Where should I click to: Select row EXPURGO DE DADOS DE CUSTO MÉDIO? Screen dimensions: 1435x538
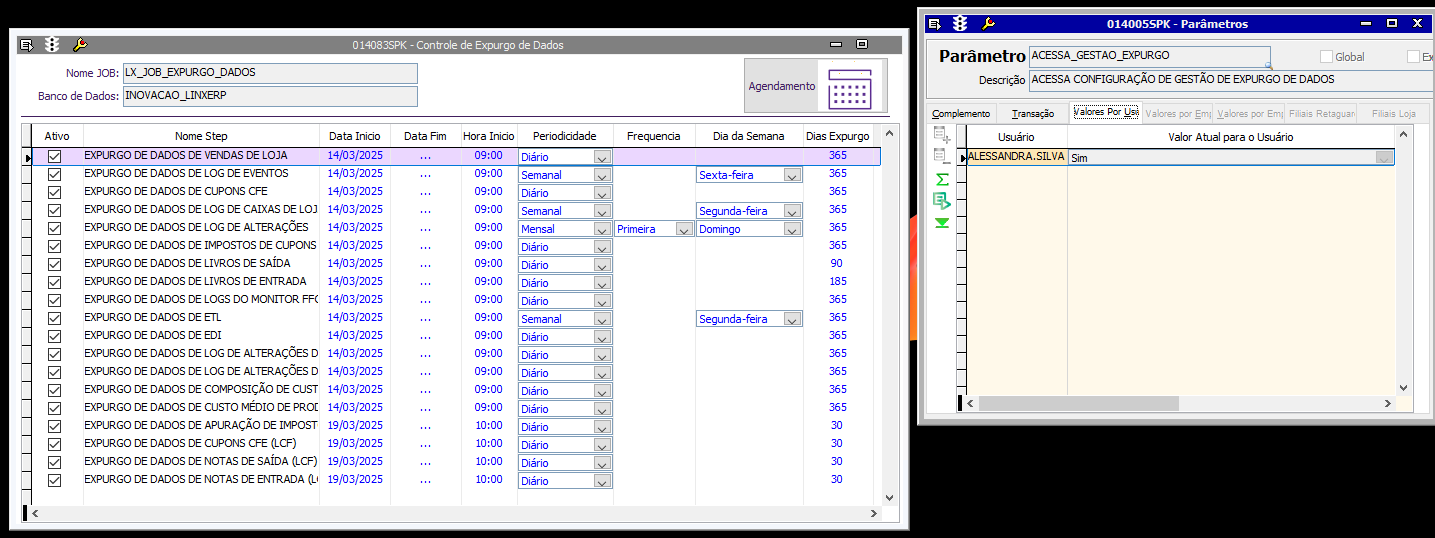click(x=201, y=408)
